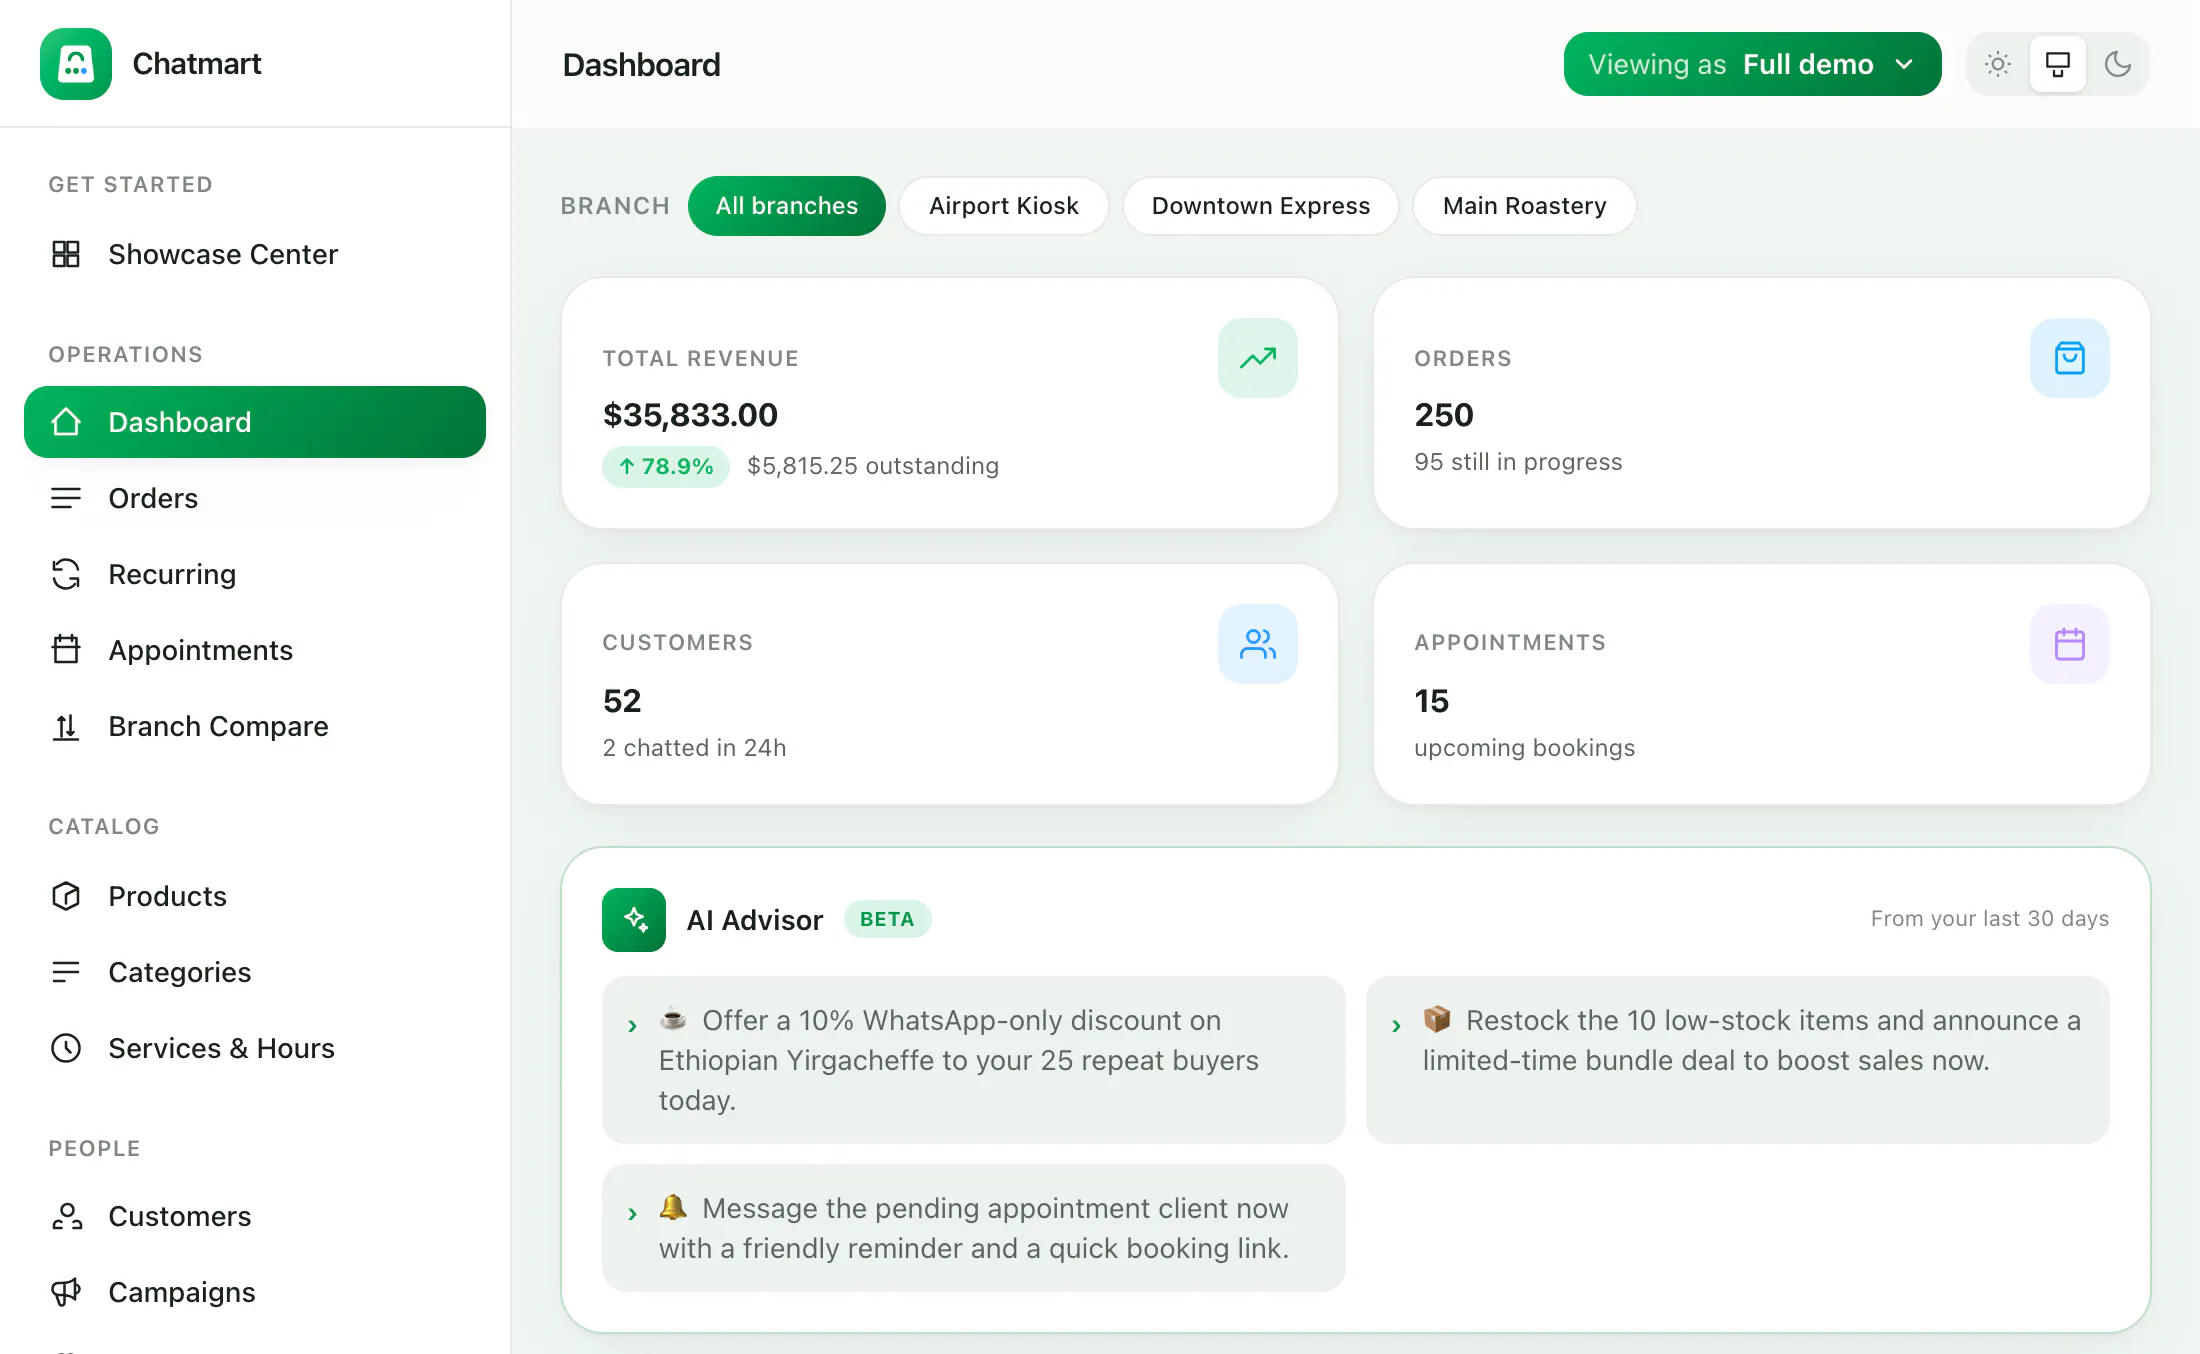Screen dimensions: 2200x1354
Task: Click the $35,833.00 total revenue value
Action: click(x=690, y=414)
